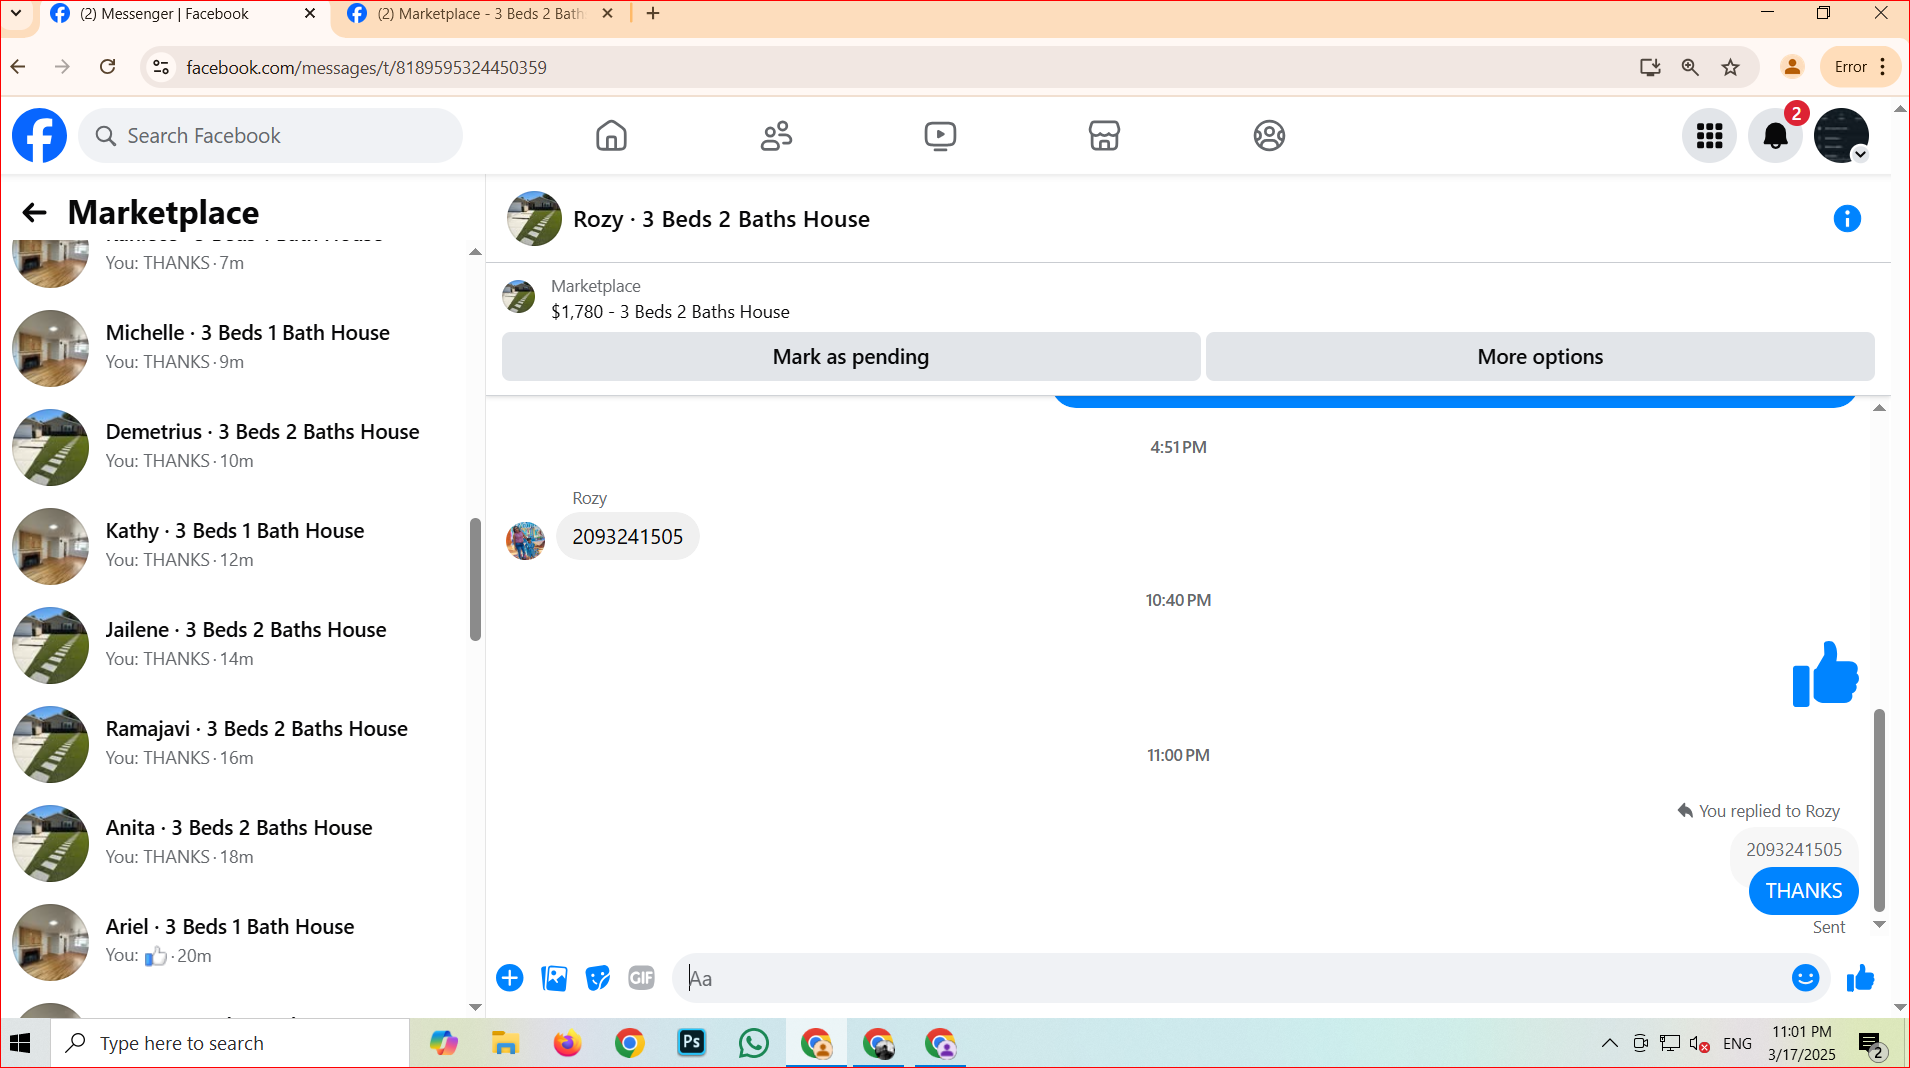
Task: Click Mark as pending button
Action: click(851, 357)
